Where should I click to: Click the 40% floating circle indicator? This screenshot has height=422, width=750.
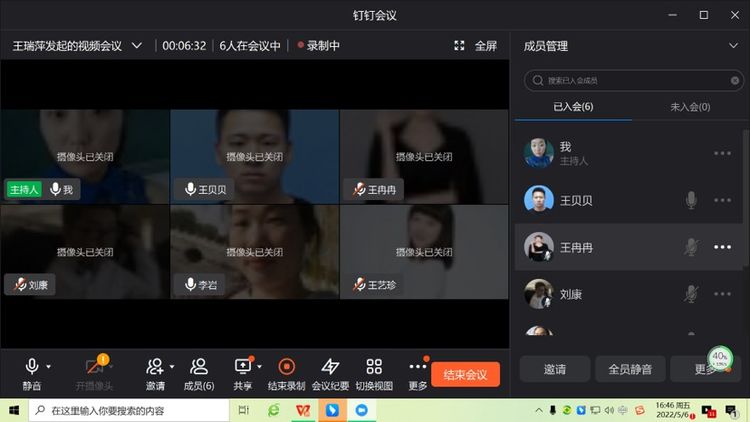720,358
